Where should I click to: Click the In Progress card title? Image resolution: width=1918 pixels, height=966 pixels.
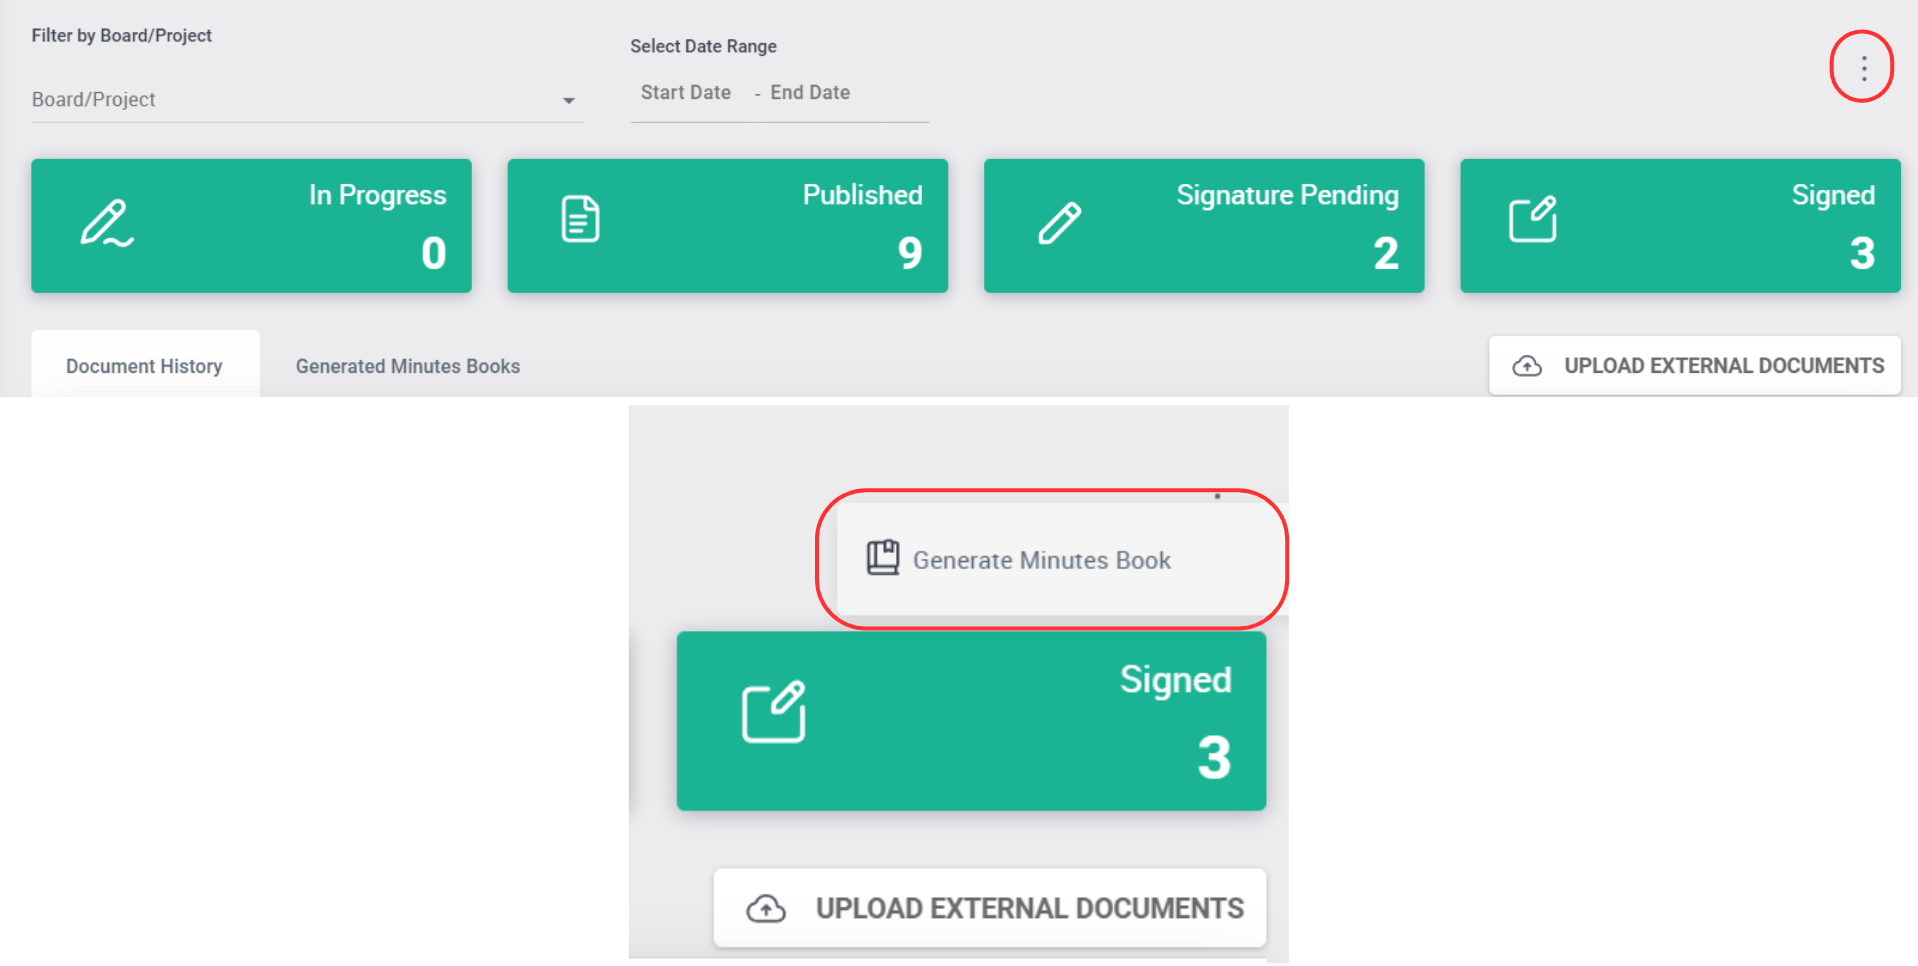pos(377,195)
